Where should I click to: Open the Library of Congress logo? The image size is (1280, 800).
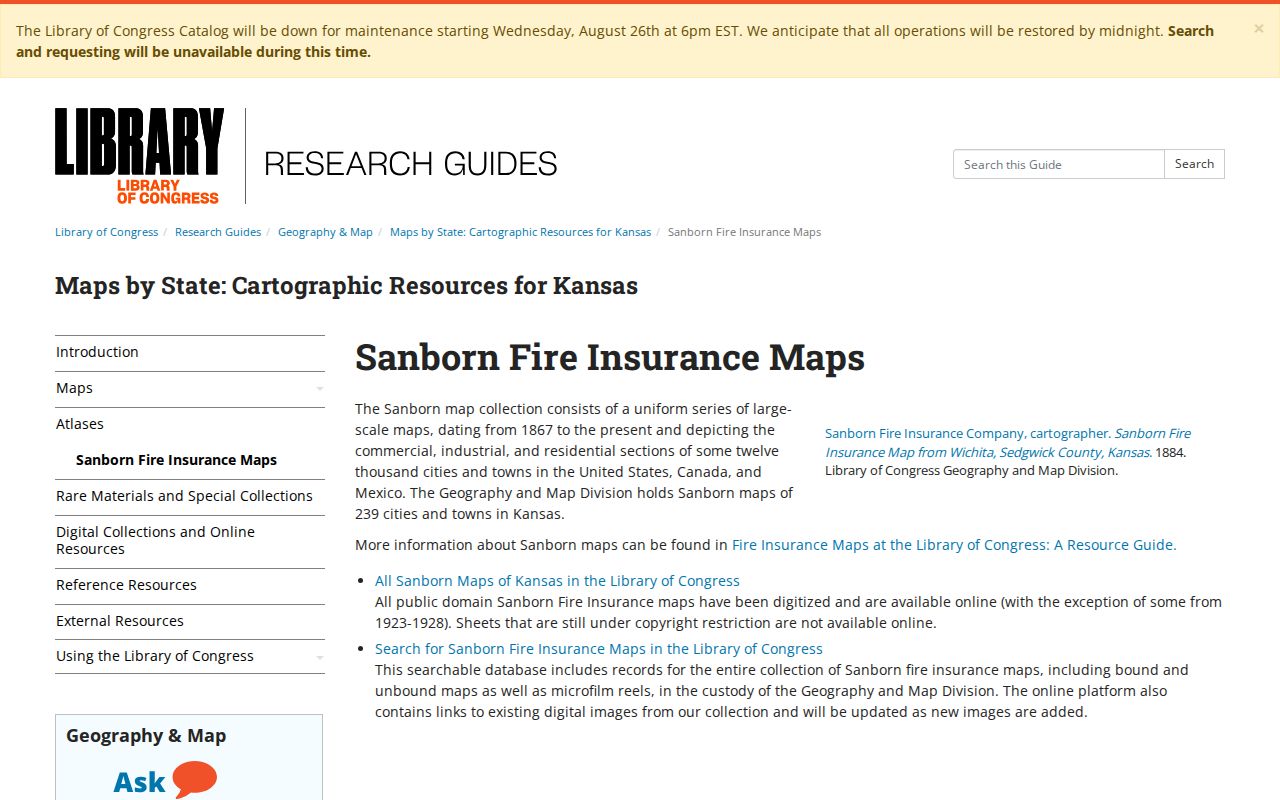coord(140,156)
